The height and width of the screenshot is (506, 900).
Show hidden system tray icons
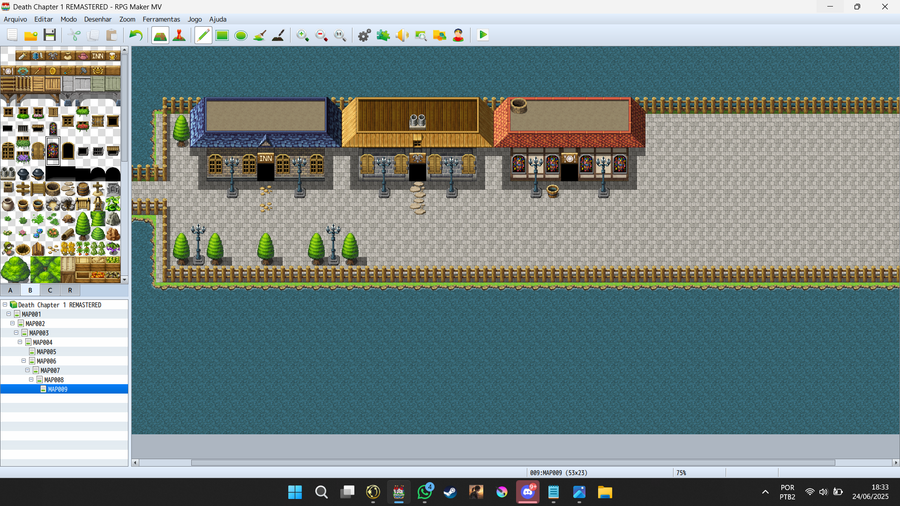(x=765, y=492)
